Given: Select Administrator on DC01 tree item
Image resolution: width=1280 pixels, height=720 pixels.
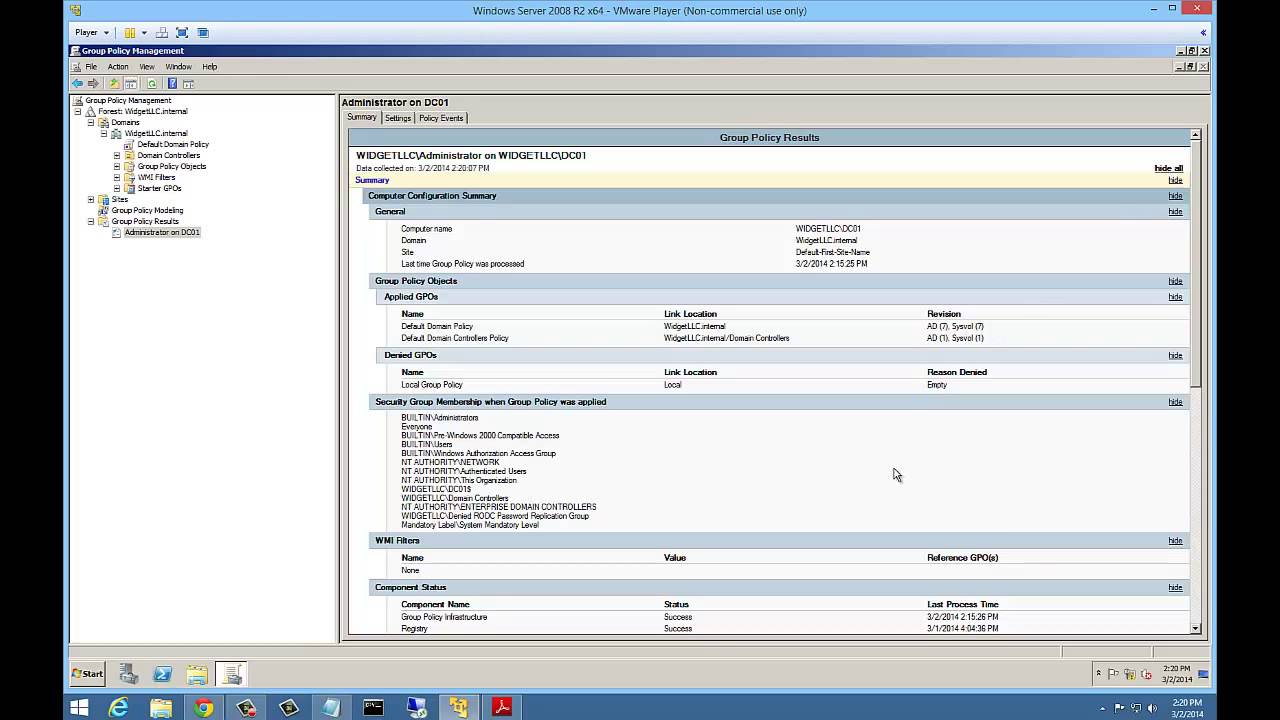Looking at the screenshot, I should [x=161, y=232].
